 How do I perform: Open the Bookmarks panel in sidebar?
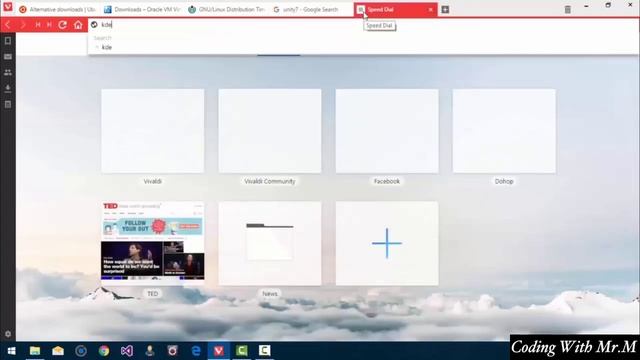[x=8, y=41]
